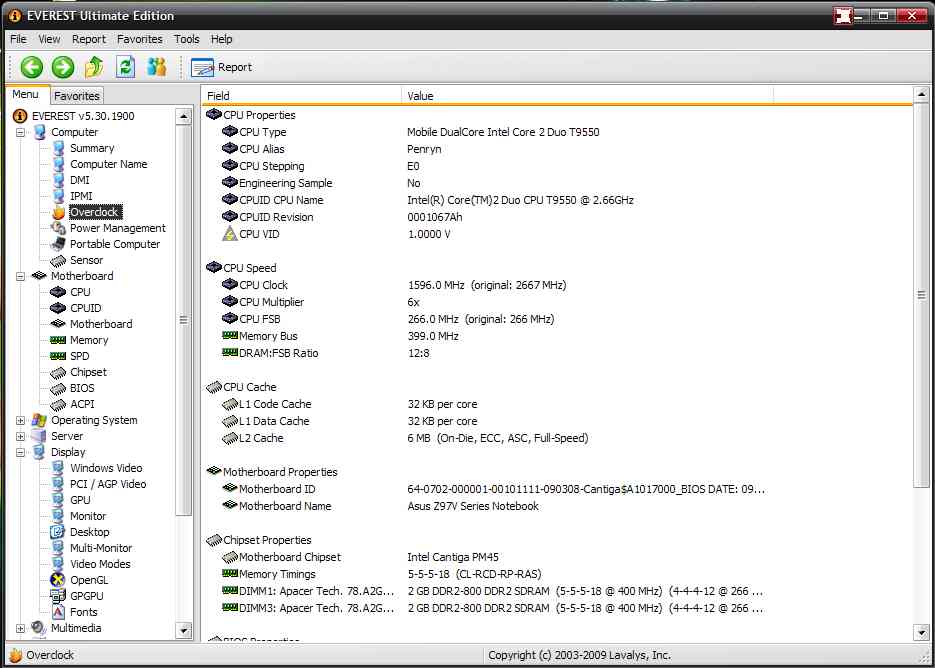Click the CPU VID warning voltage icon
935x668 pixels.
(x=230, y=234)
